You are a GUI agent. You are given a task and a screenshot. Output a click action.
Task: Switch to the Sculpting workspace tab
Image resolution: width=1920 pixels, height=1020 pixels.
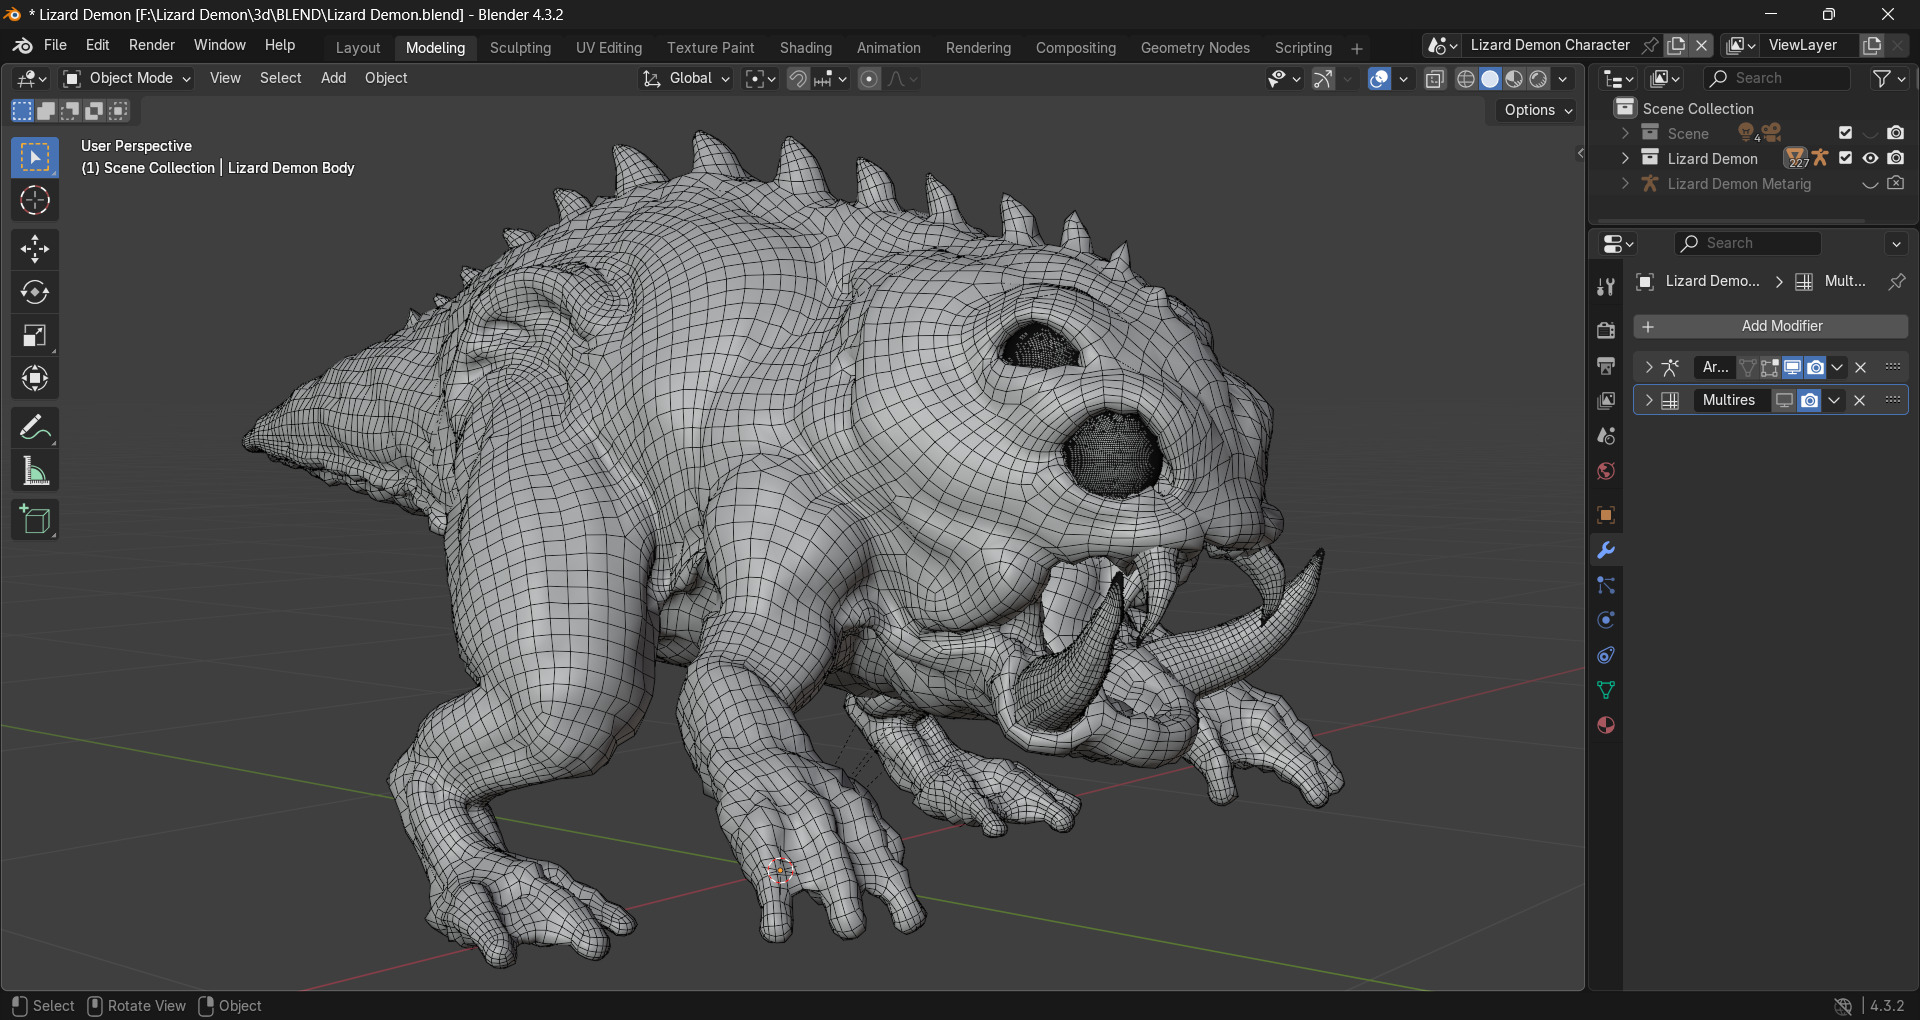pyautogui.click(x=520, y=48)
